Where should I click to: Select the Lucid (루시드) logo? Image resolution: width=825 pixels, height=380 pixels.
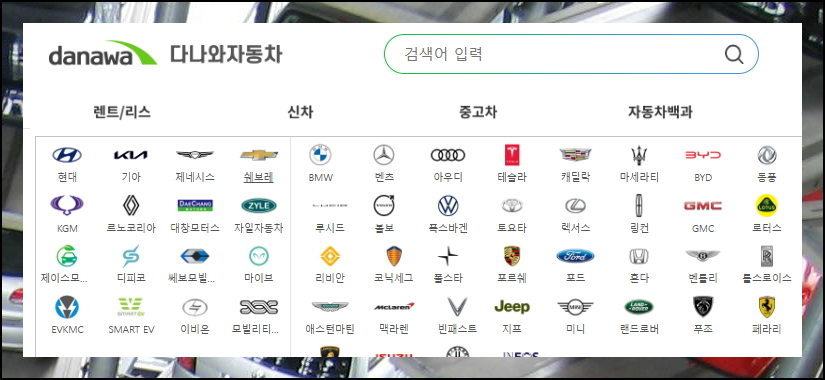tap(330, 205)
